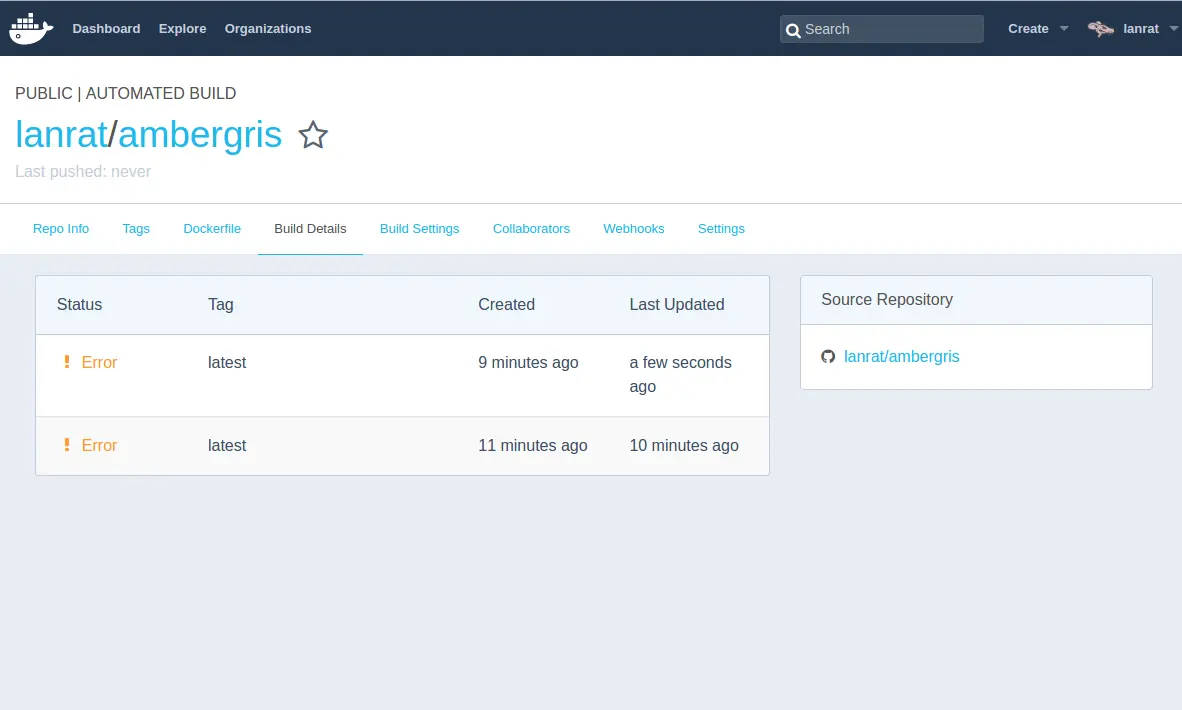The width and height of the screenshot is (1182, 710).
Task: Click the 'a few seconds ago' updated cell
Action: coord(681,375)
